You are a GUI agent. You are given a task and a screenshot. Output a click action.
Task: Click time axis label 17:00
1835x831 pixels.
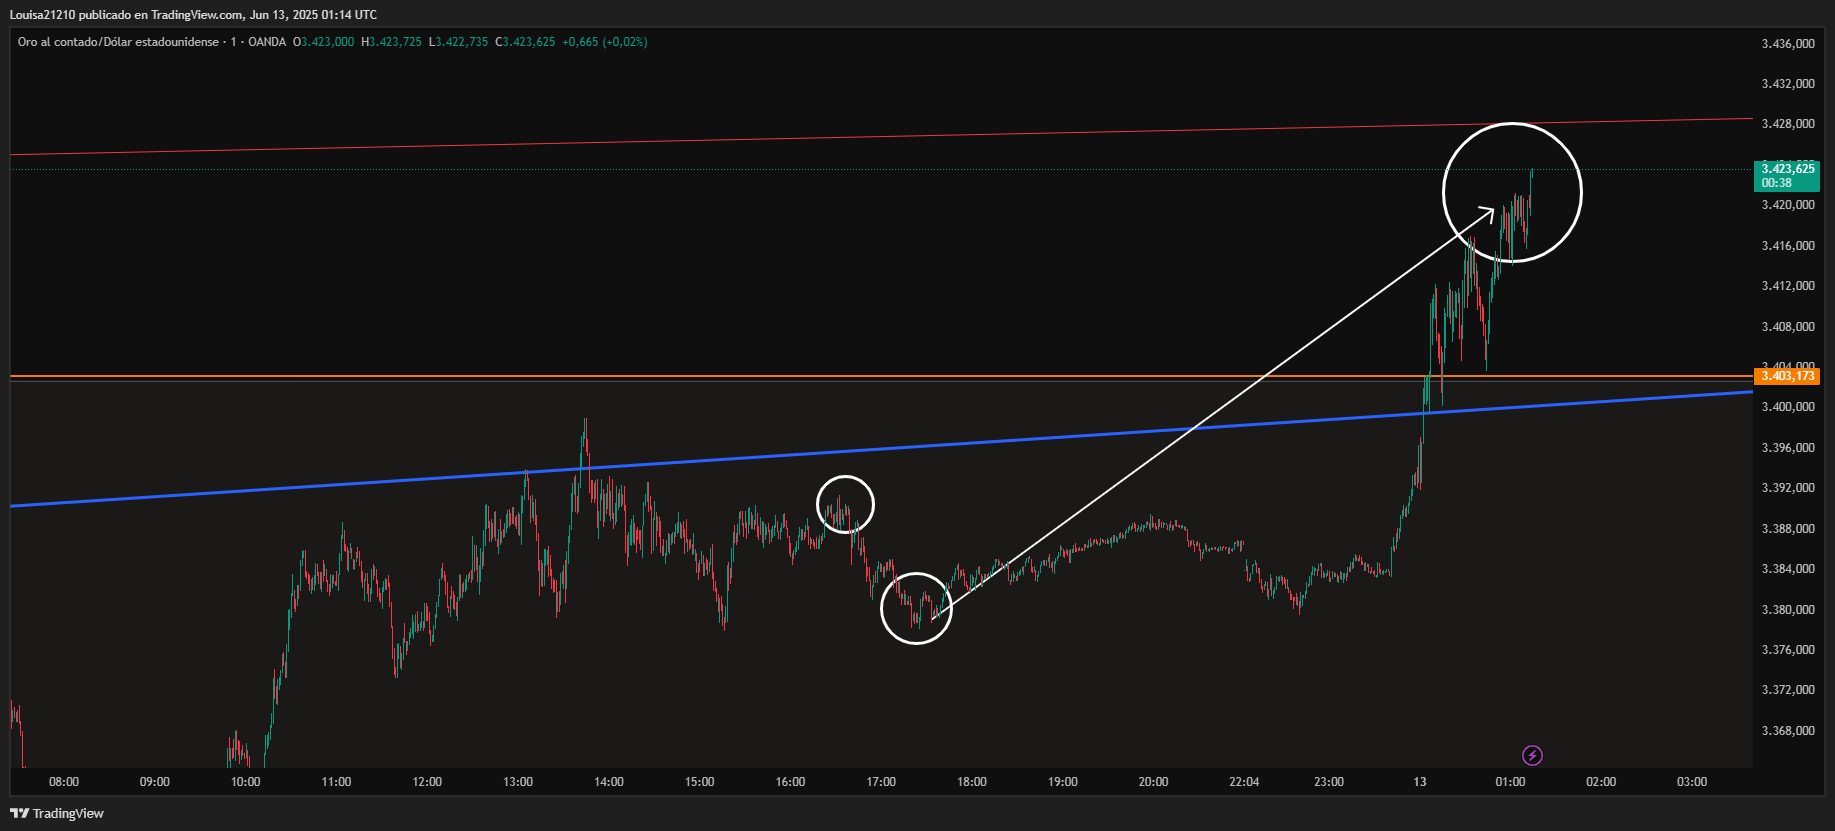[881, 782]
